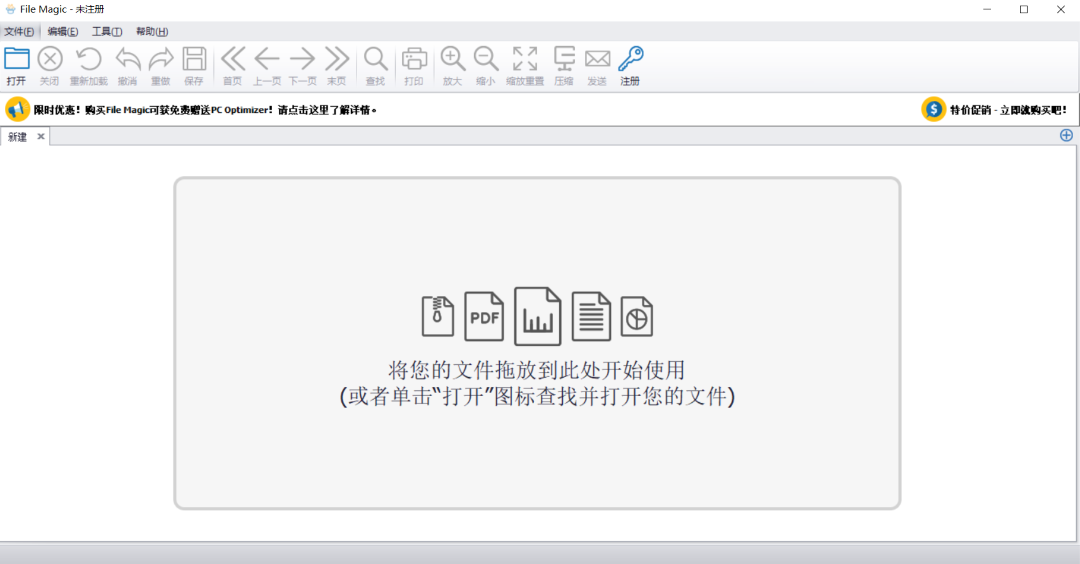Open the 编辑(E) menu

pos(63,32)
